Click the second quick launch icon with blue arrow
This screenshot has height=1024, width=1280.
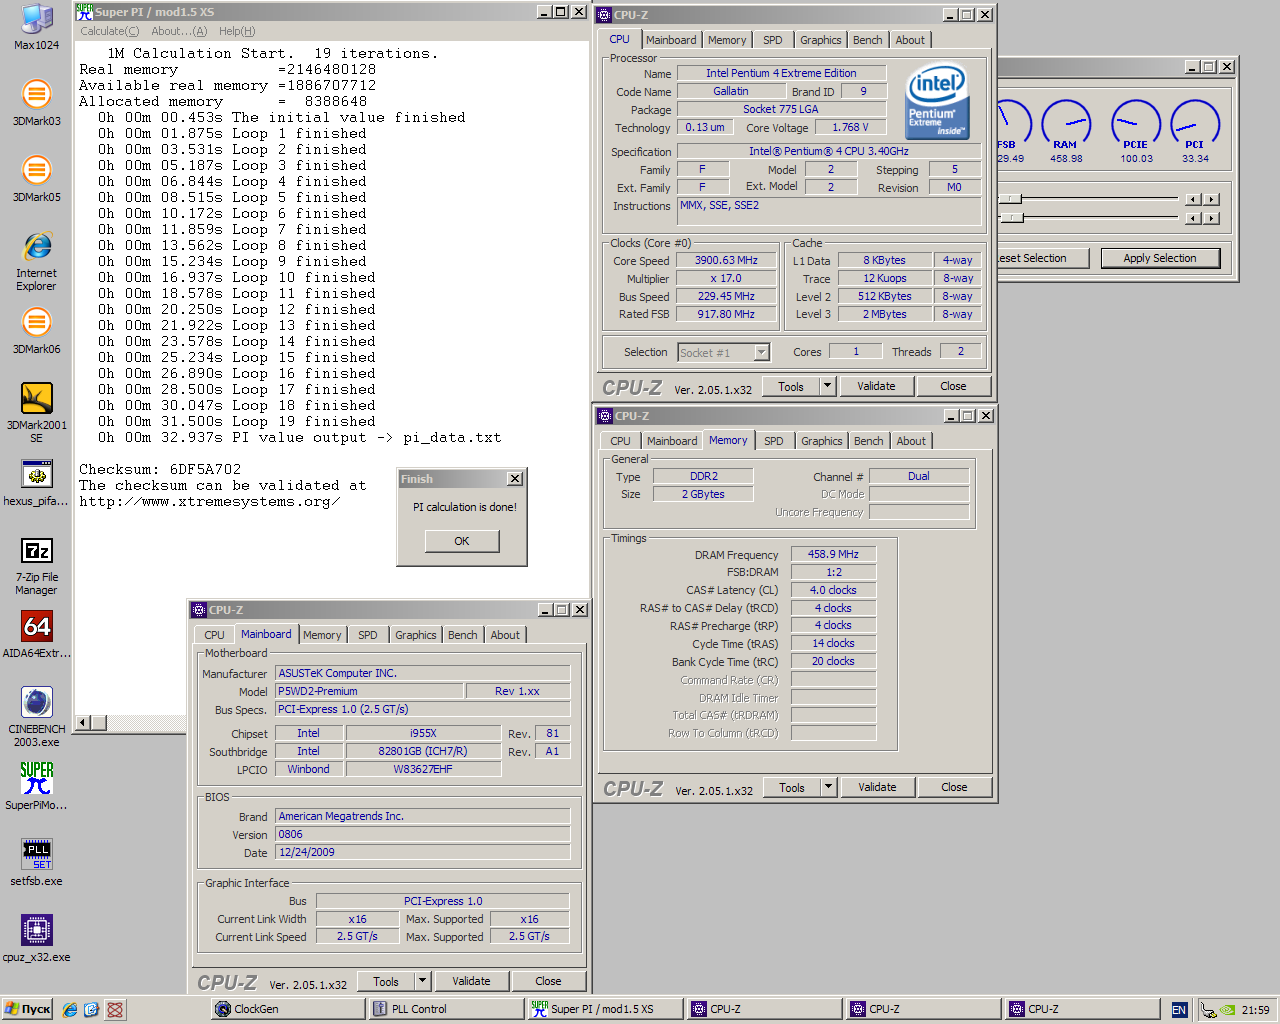92,1010
